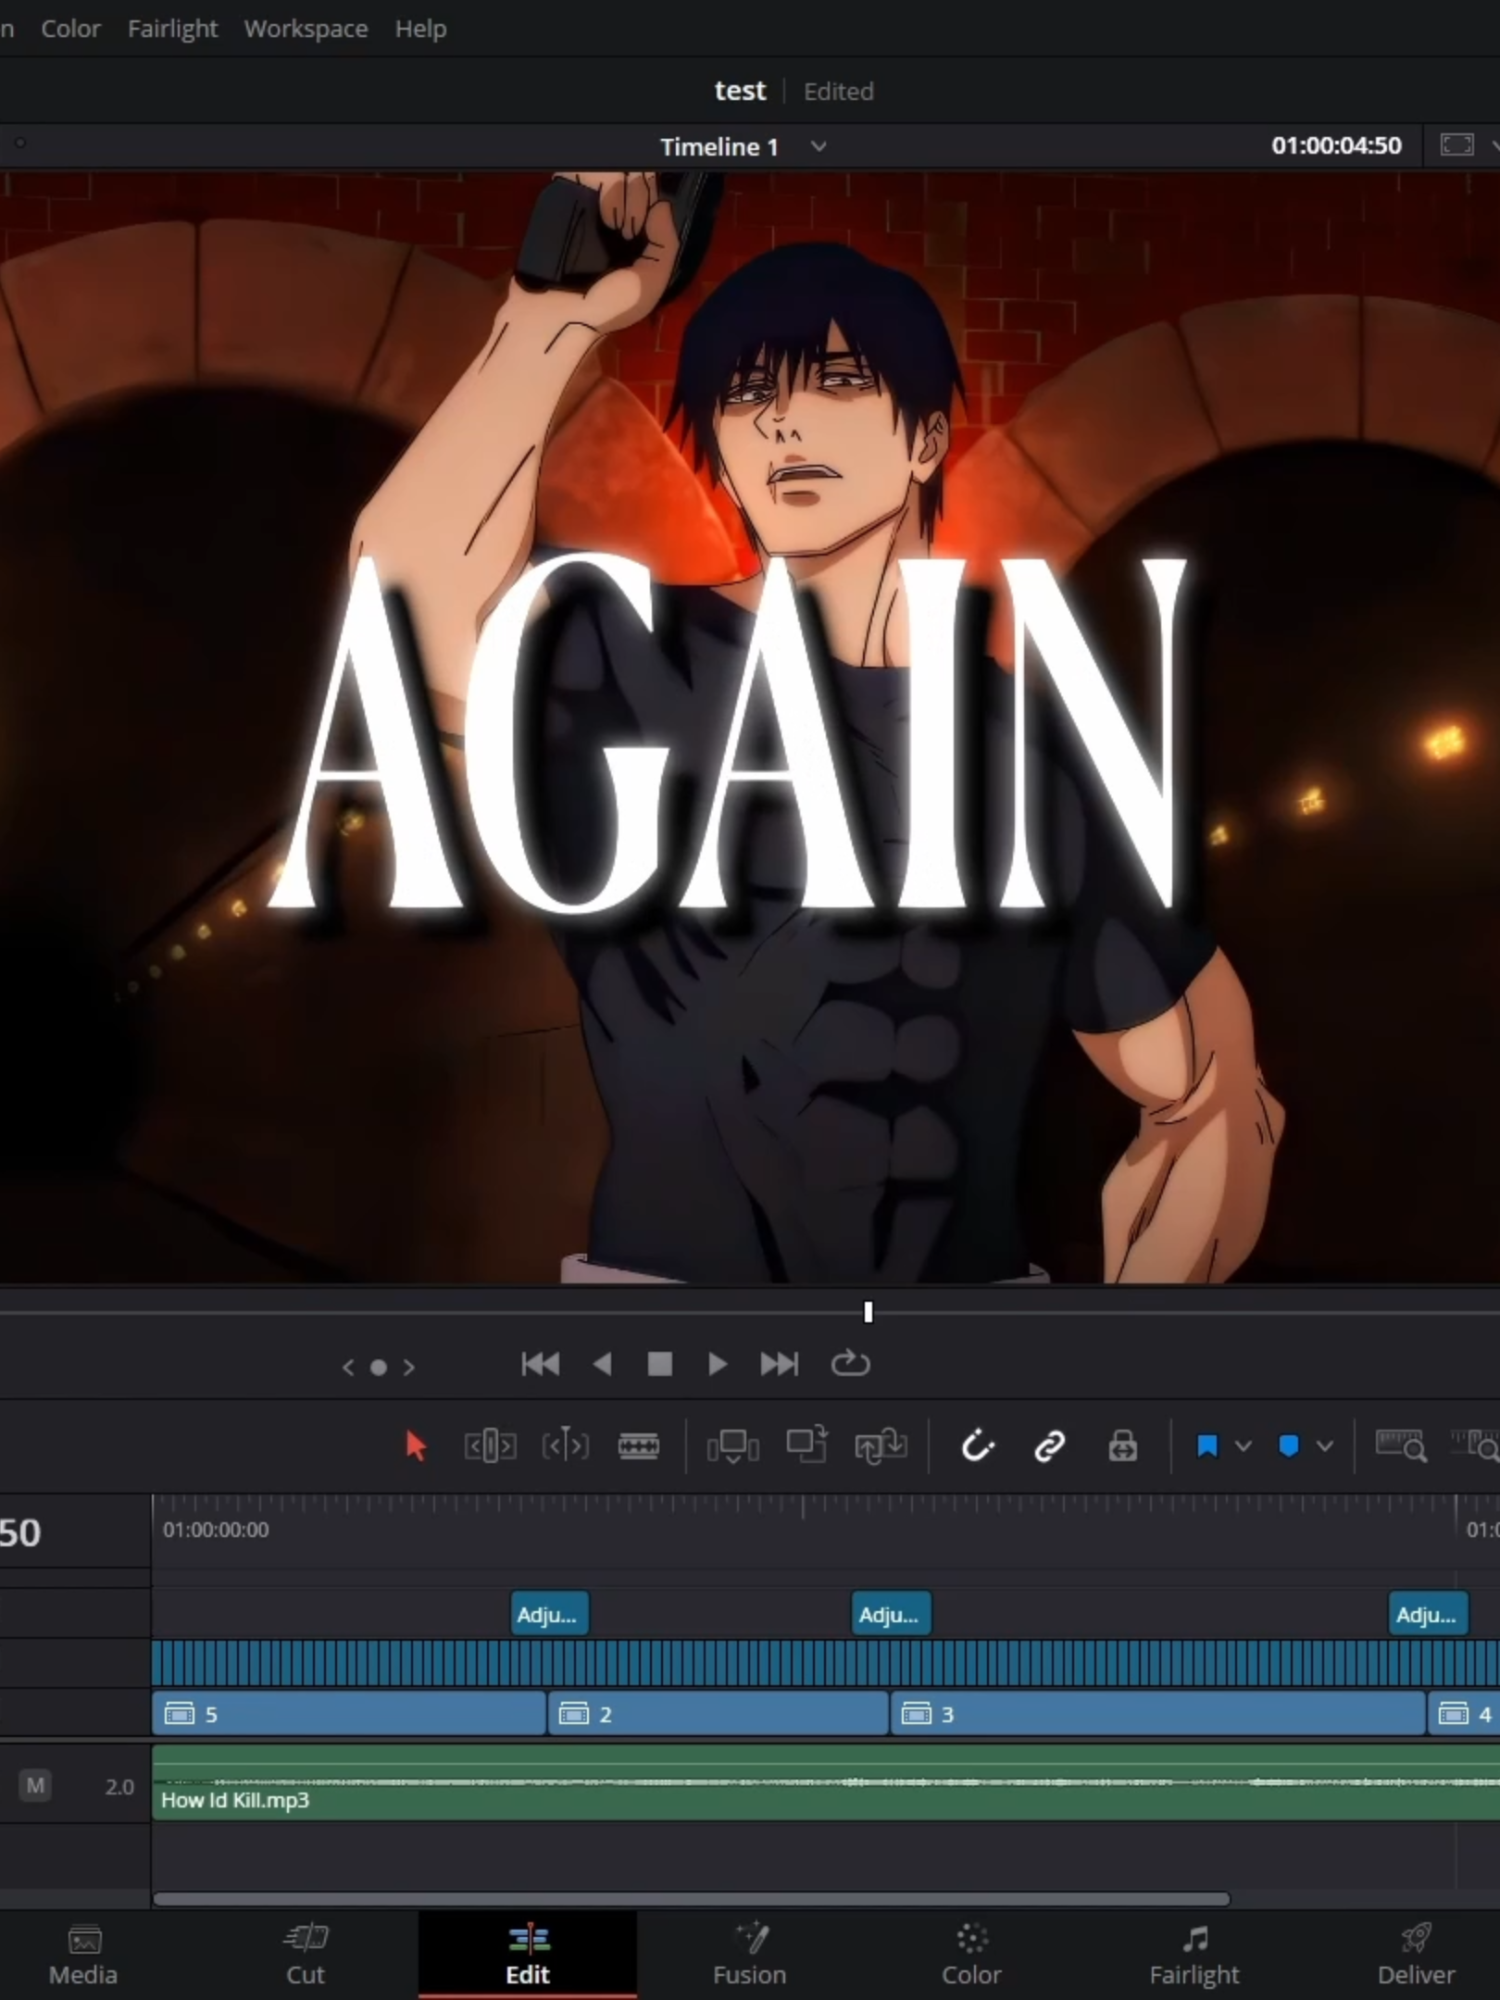
Task: Click ruler at 01:00:00:00
Action: 216,1530
